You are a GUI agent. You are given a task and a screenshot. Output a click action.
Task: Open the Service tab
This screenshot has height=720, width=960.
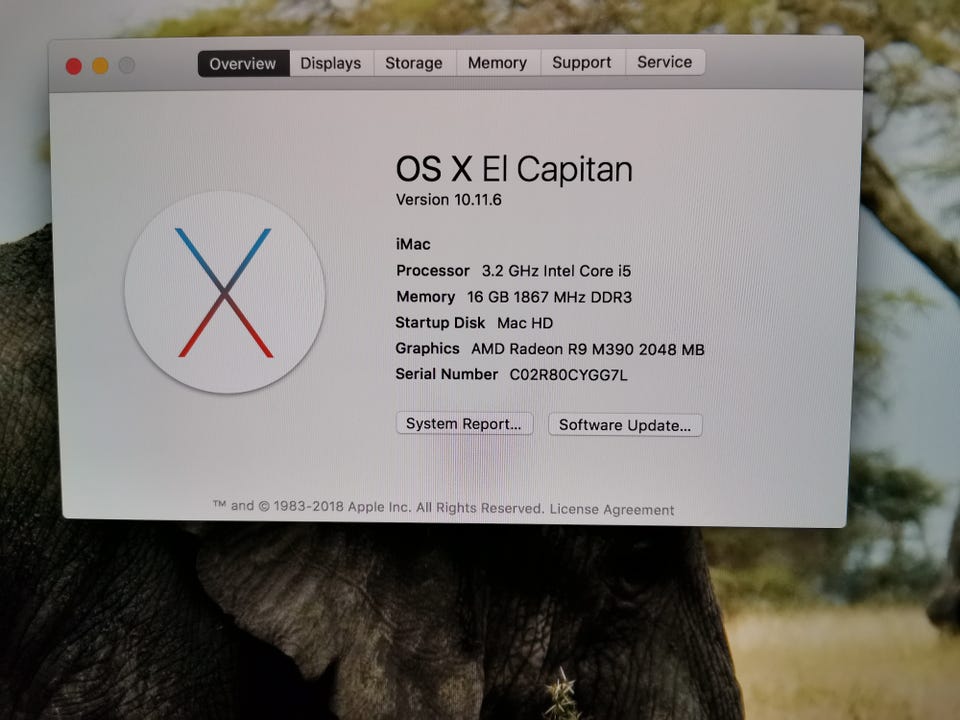pos(664,62)
